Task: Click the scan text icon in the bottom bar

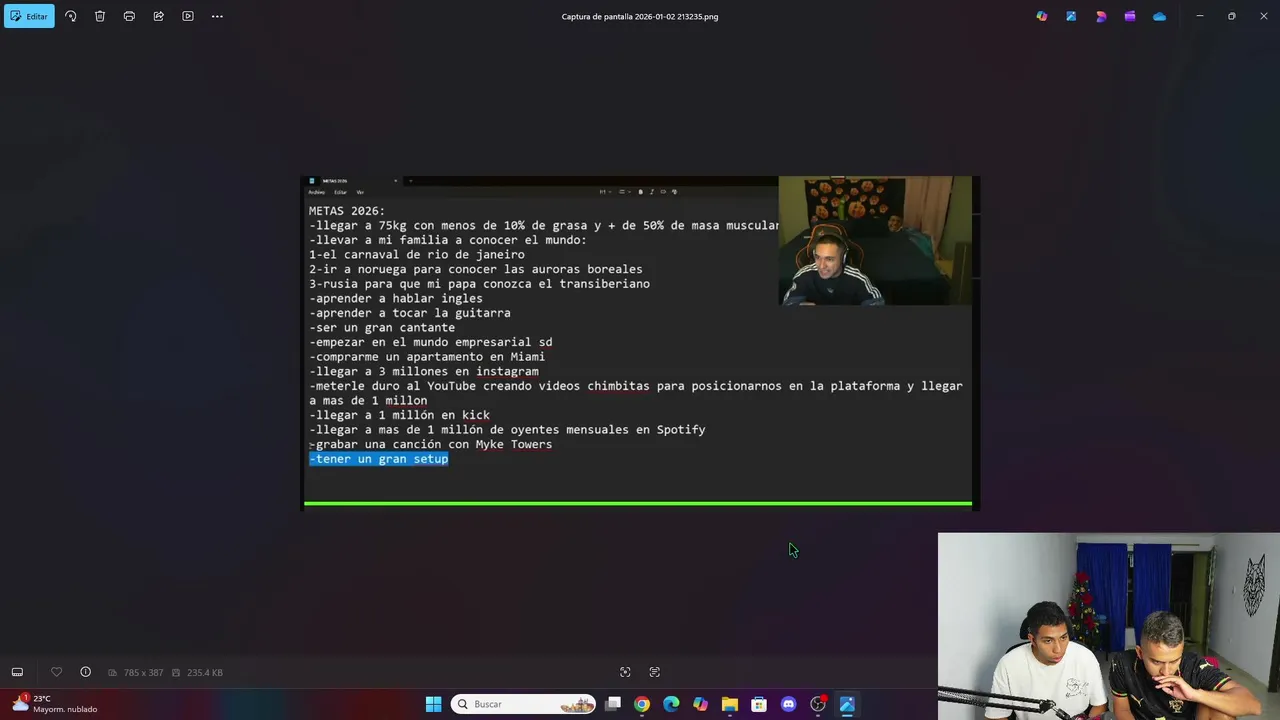Action: [655, 672]
